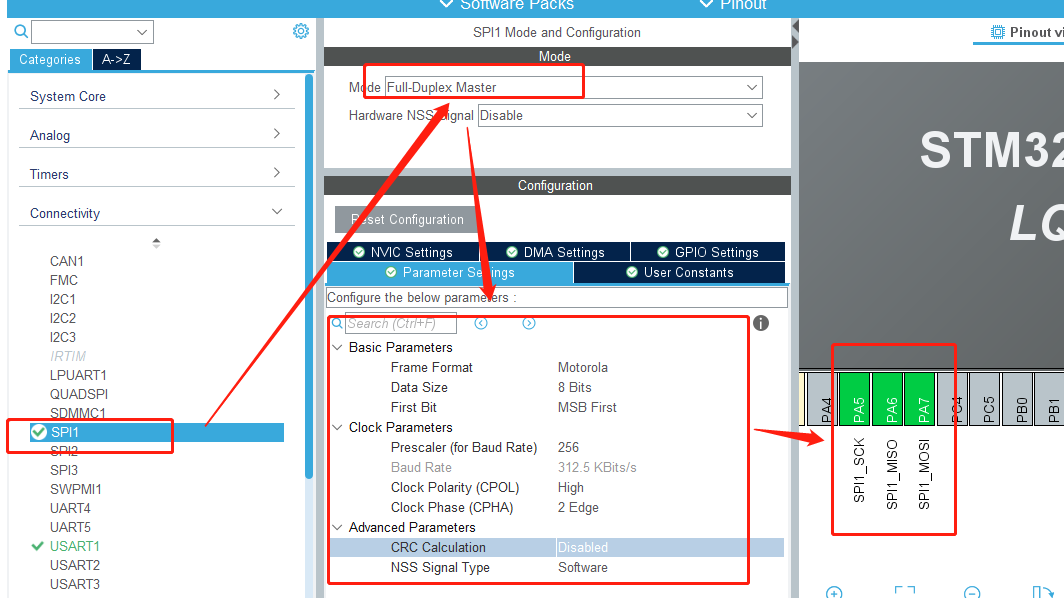Click the First Bit value MSB First
Image resolution: width=1064 pixels, height=598 pixels.
click(x=587, y=407)
